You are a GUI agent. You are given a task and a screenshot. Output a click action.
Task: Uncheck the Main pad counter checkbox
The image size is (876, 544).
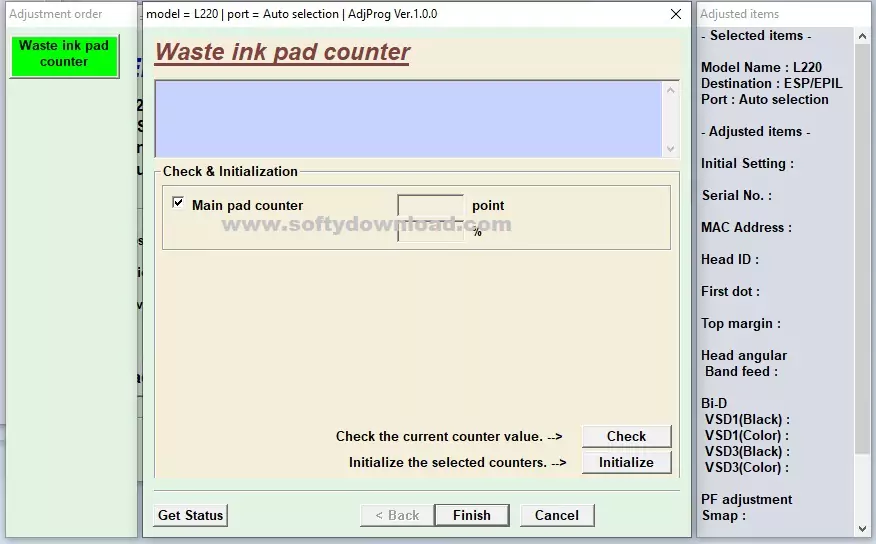(178, 203)
